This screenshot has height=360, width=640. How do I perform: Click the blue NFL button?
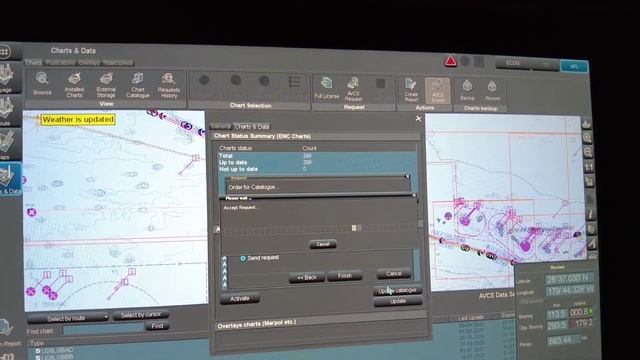(x=574, y=66)
